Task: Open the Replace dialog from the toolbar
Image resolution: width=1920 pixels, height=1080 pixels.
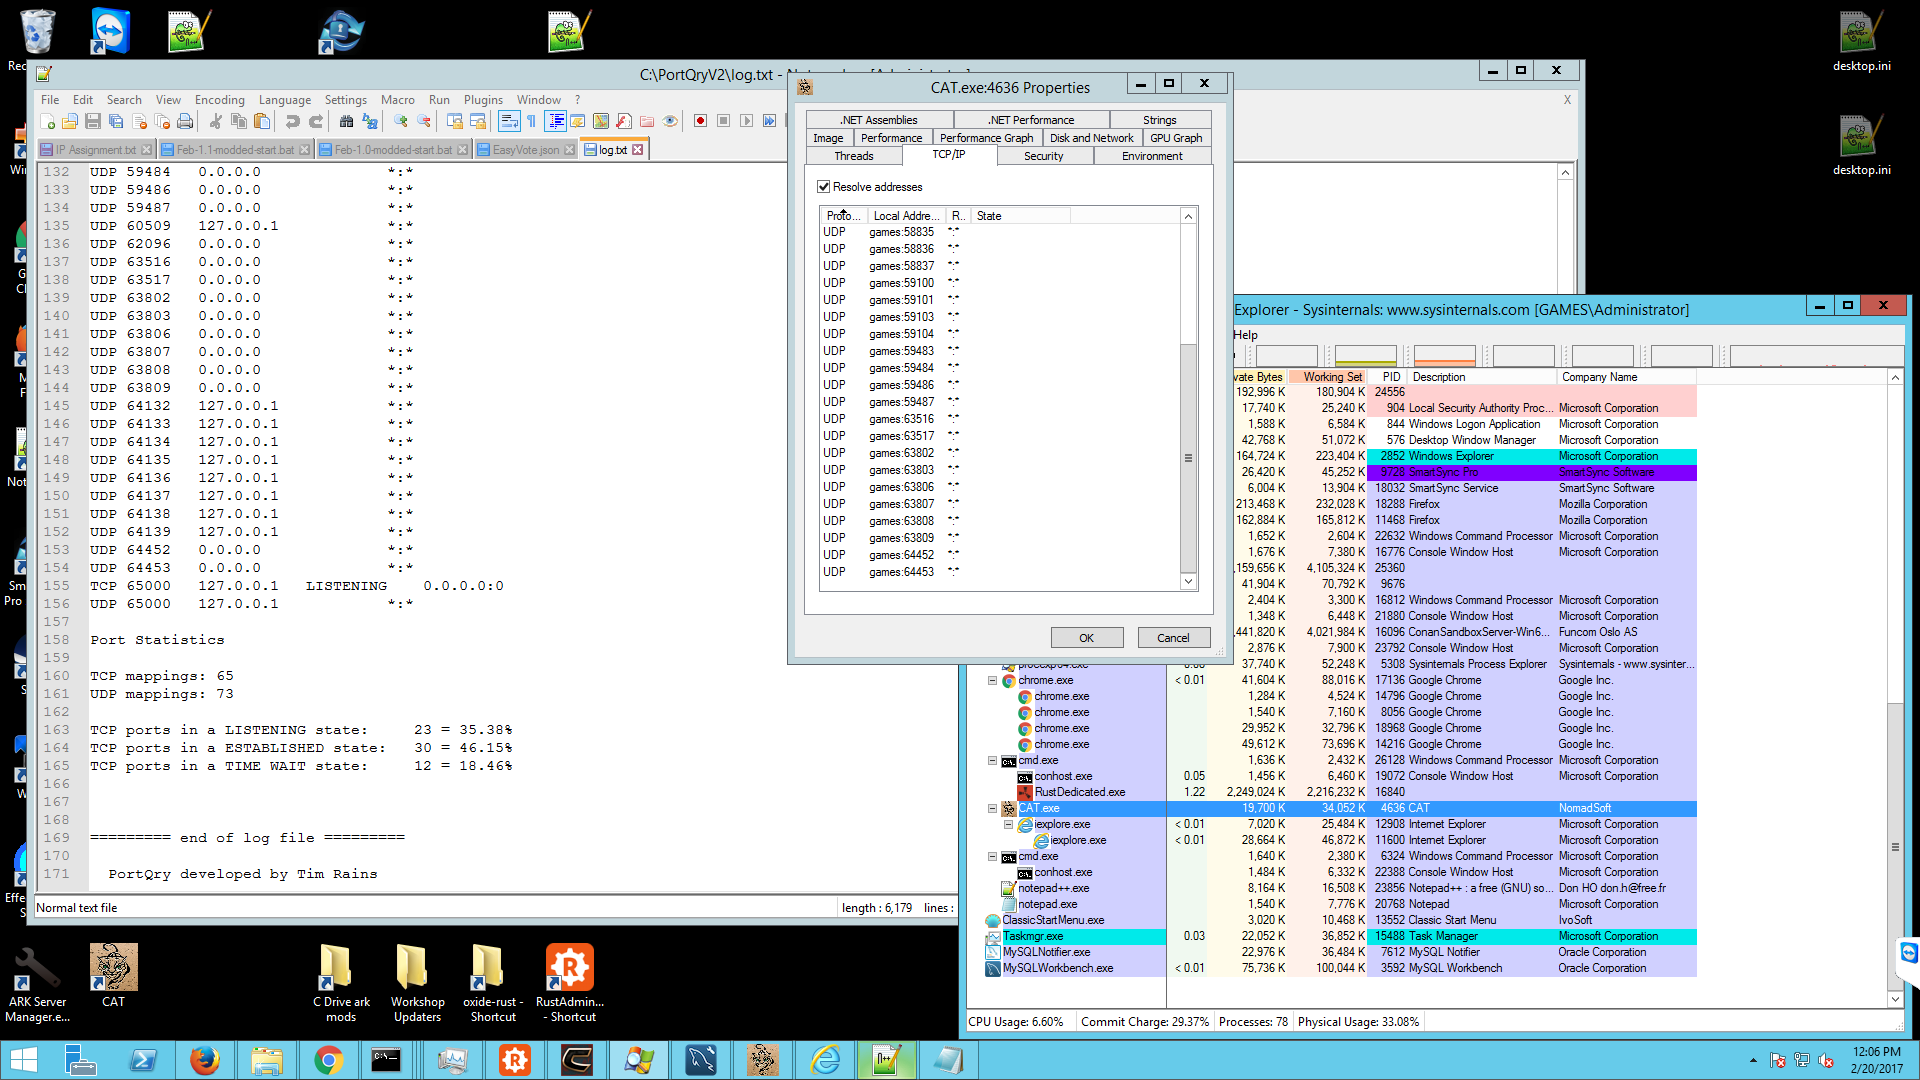Action: 370,121
